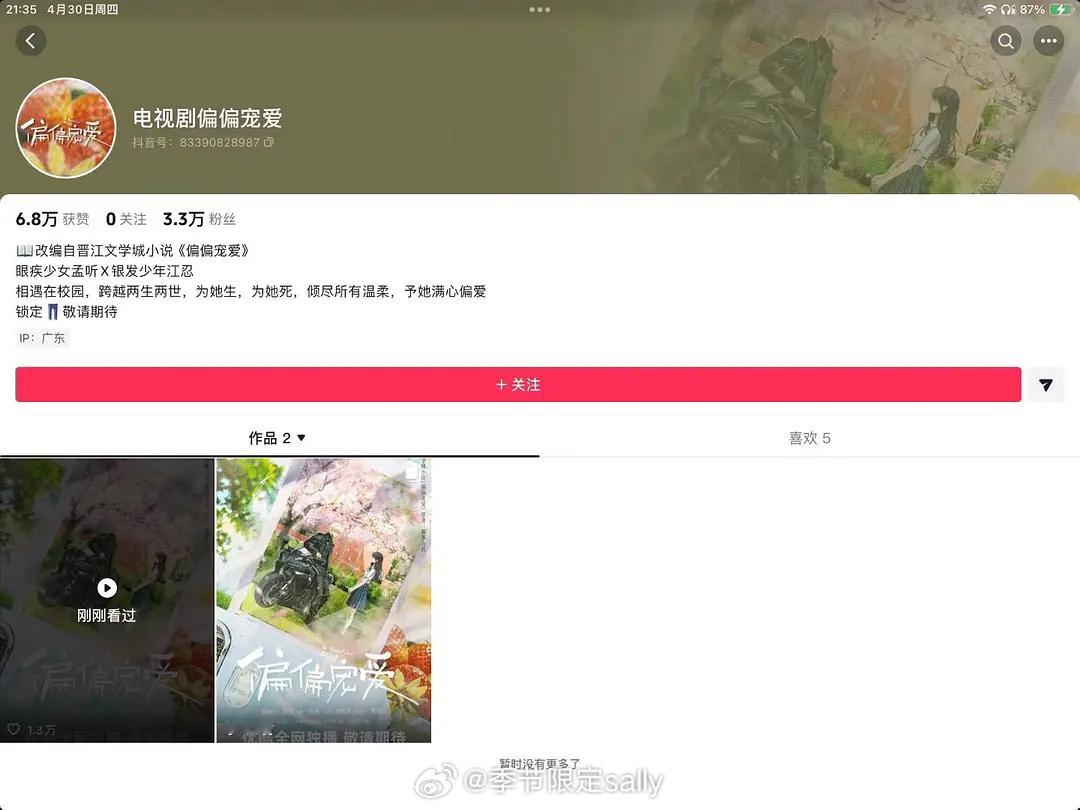Follow the account with the 关注 button
The width and height of the screenshot is (1080, 810).
click(x=518, y=384)
